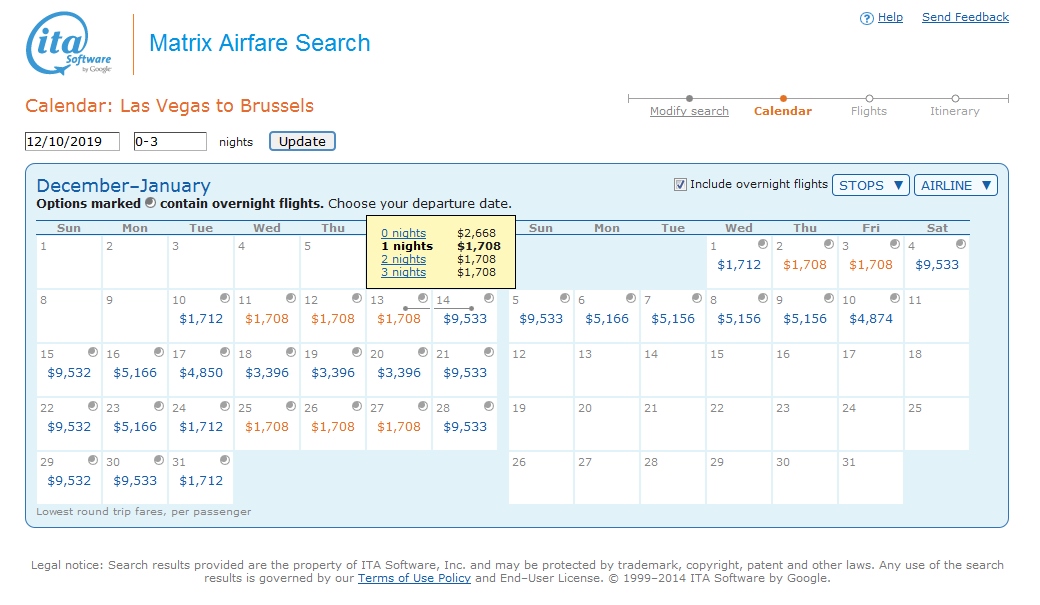Switch to the Flights step

click(868, 111)
